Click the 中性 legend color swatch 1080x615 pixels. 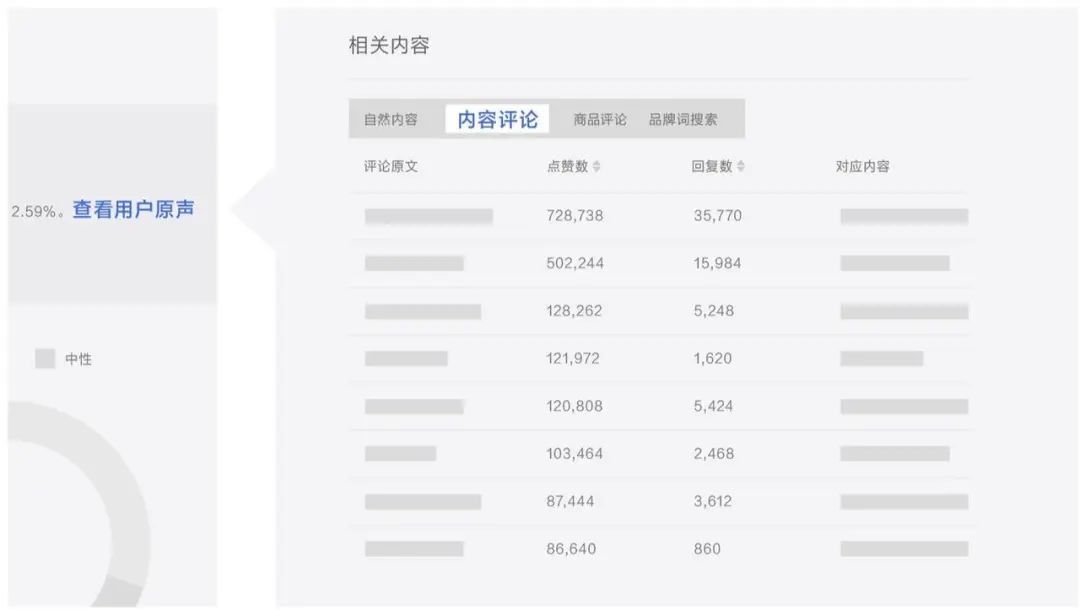coord(45,359)
